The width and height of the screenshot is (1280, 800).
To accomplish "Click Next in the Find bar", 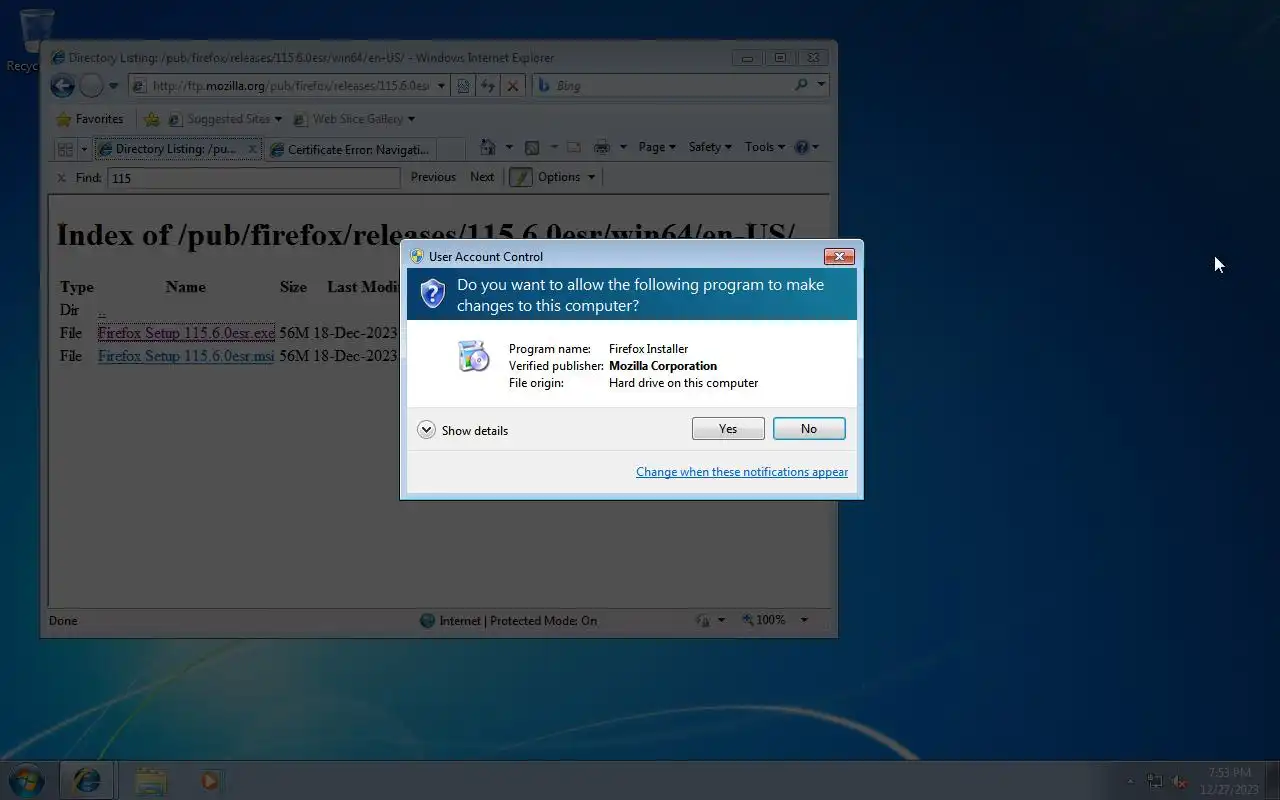I will (482, 177).
